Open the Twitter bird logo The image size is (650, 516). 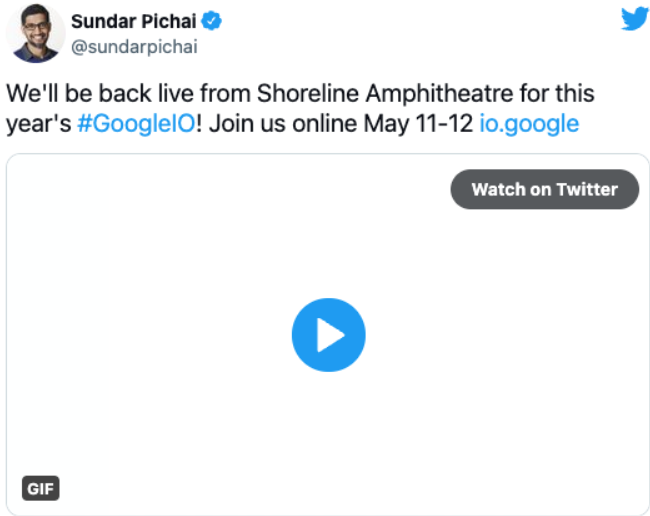point(634,20)
